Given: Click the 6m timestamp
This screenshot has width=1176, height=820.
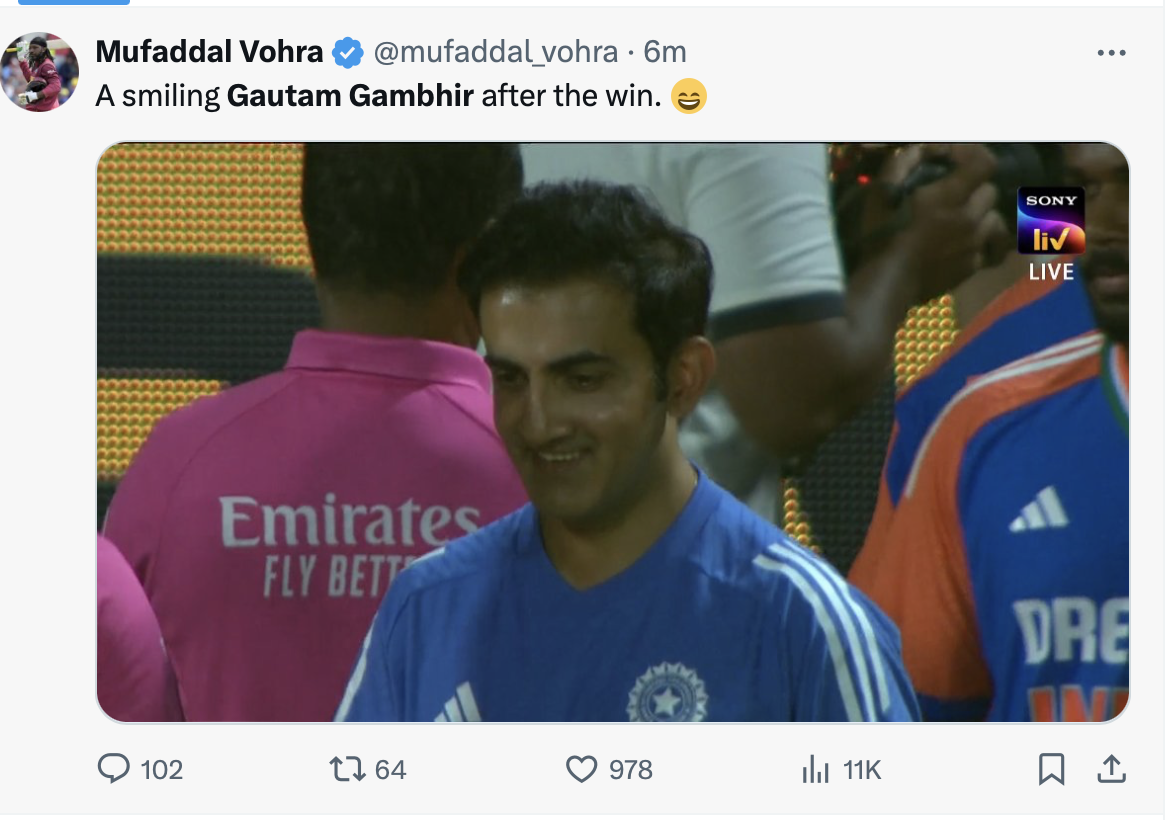Looking at the screenshot, I should point(664,52).
